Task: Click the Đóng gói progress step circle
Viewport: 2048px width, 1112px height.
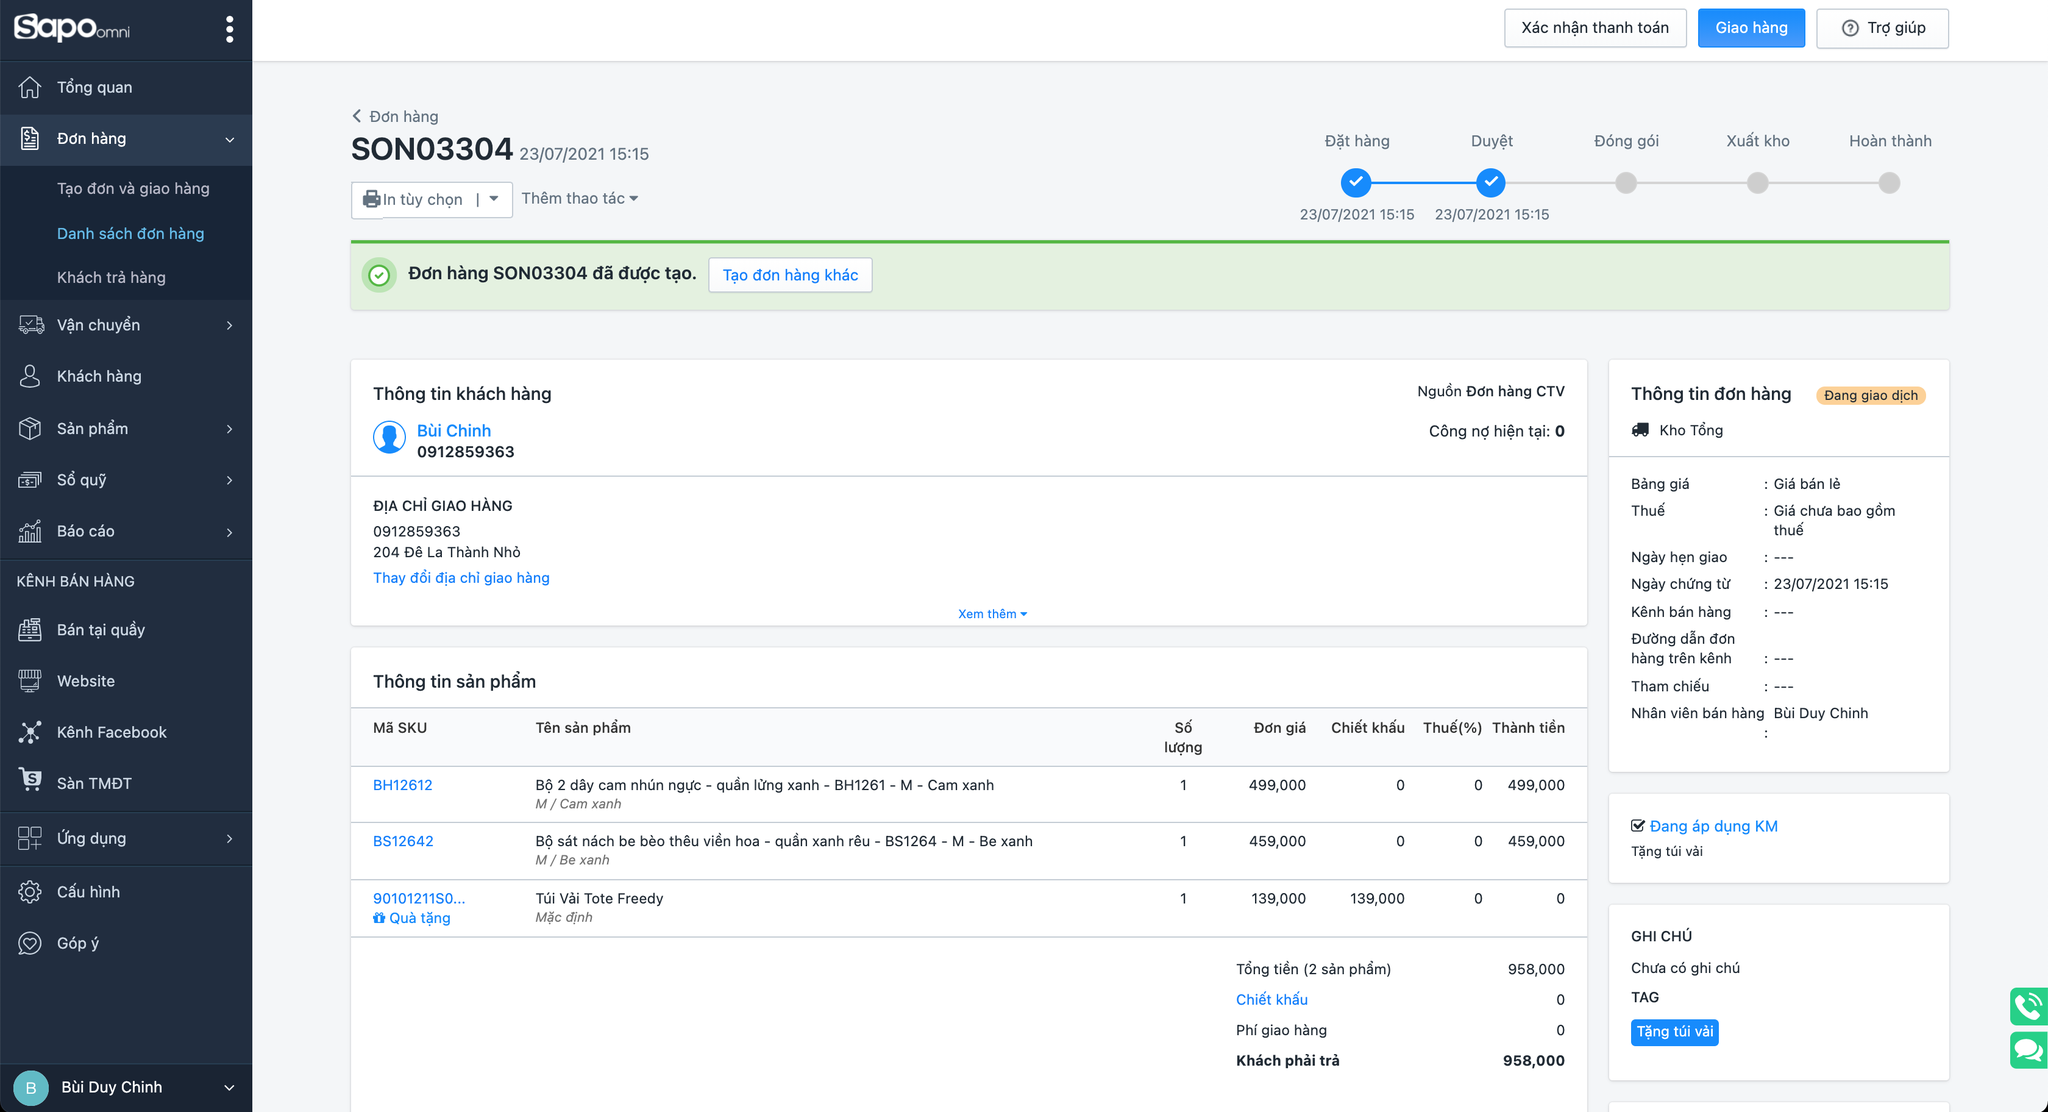Action: pos(1626,183)
